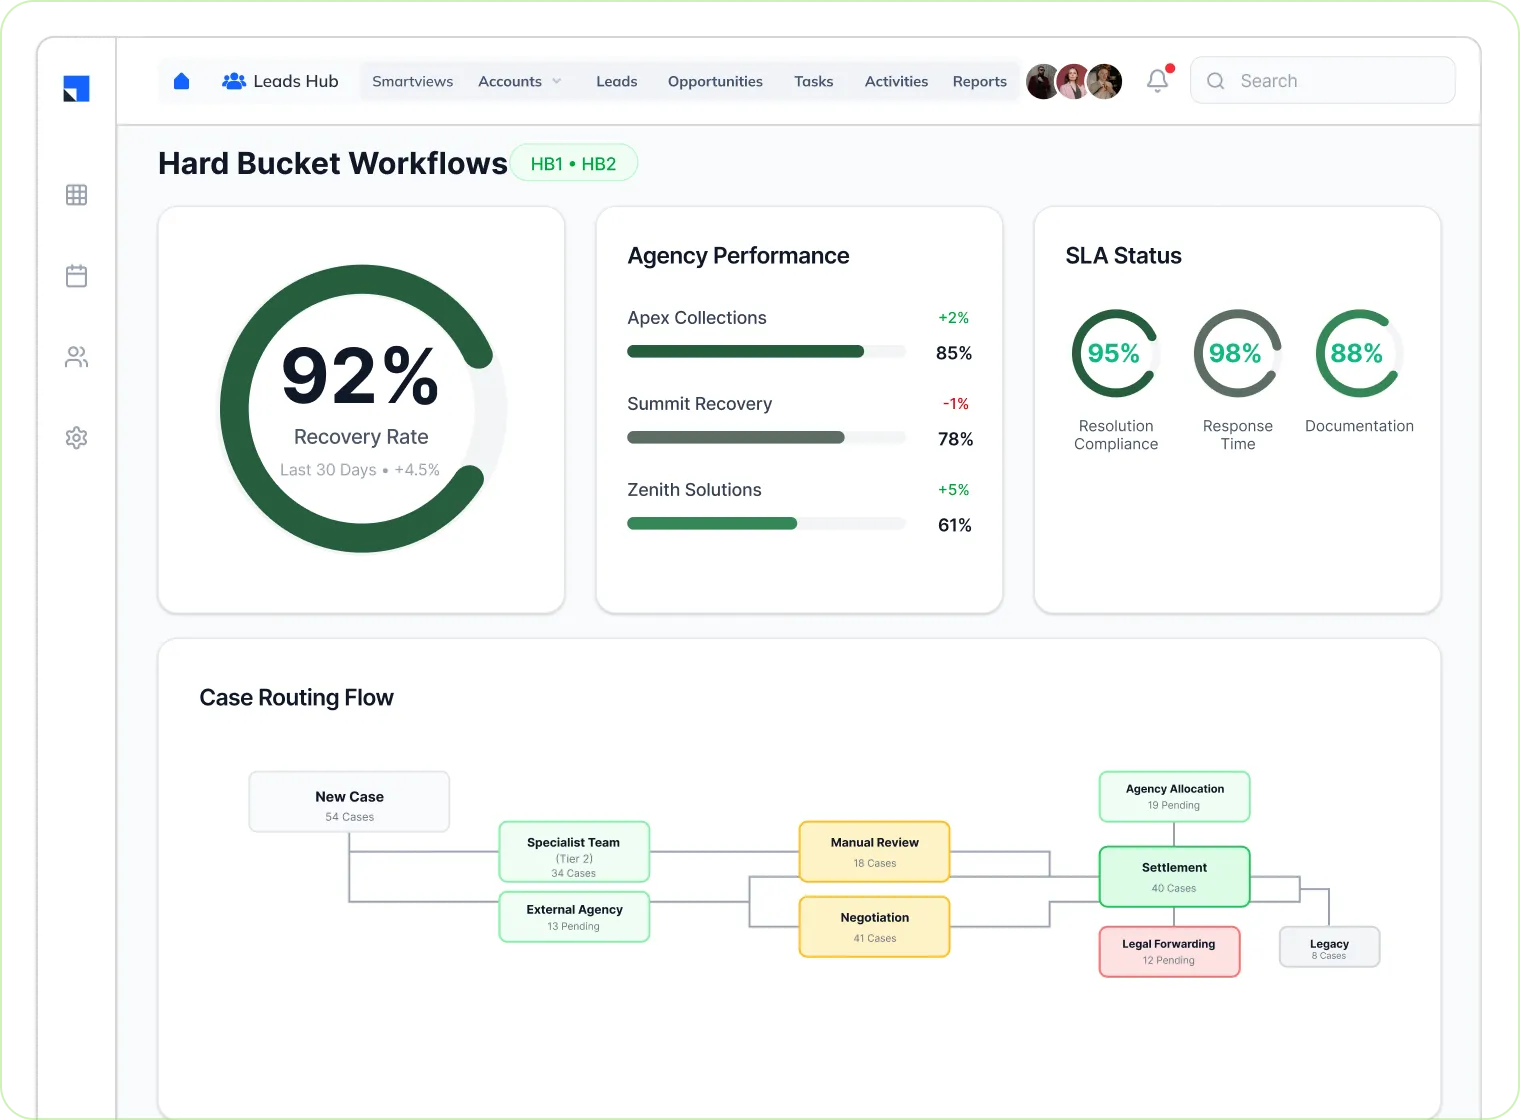Click the -1% change value

tap(955, 404)
